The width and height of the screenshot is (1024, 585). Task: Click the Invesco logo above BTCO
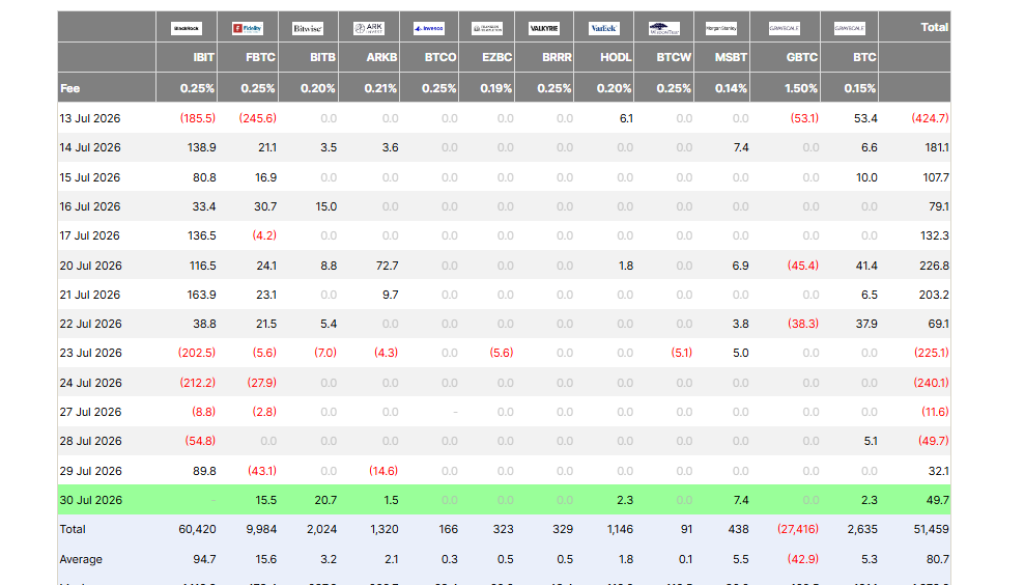point(429,29)
